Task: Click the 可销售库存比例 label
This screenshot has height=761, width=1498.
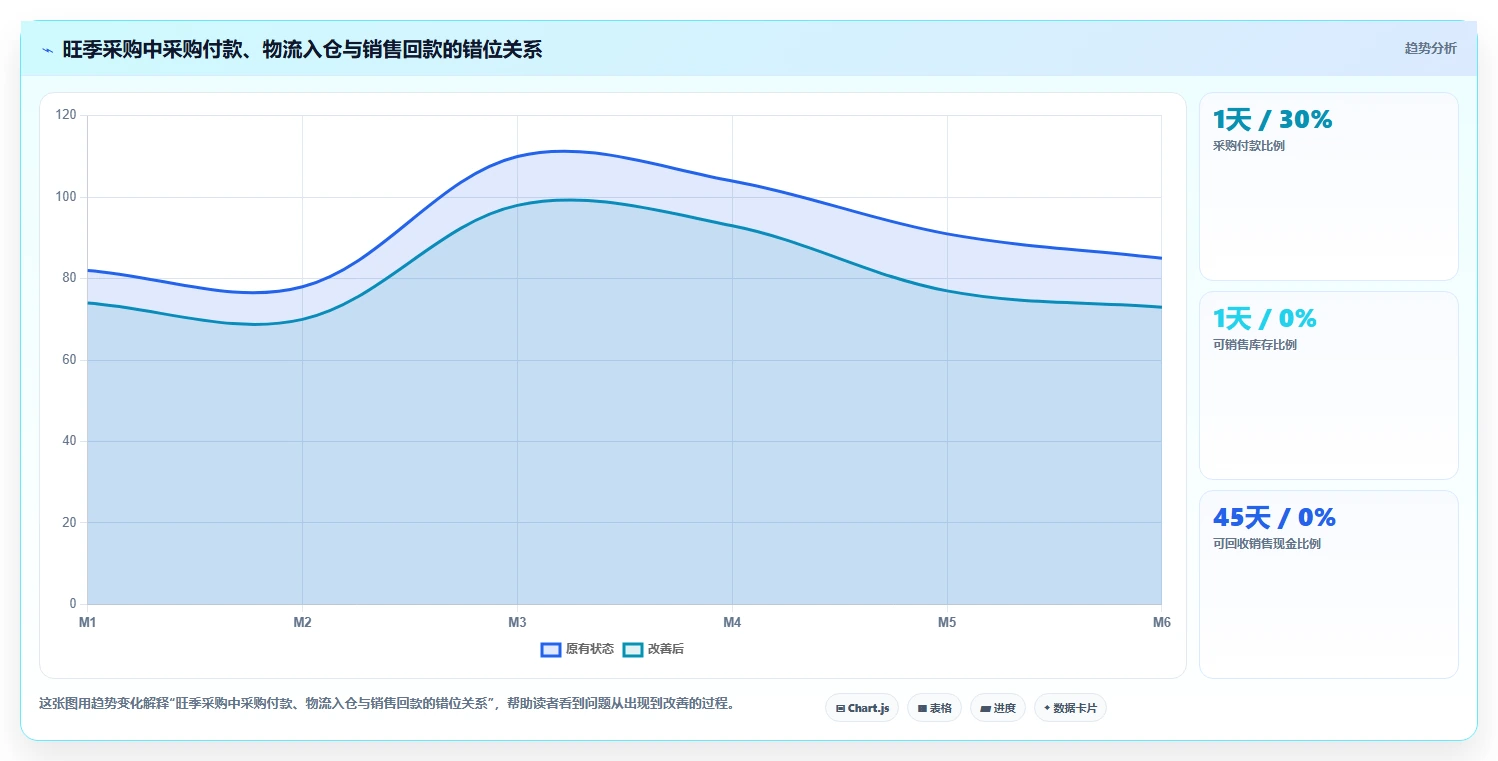Action: tap(1255, 345)
